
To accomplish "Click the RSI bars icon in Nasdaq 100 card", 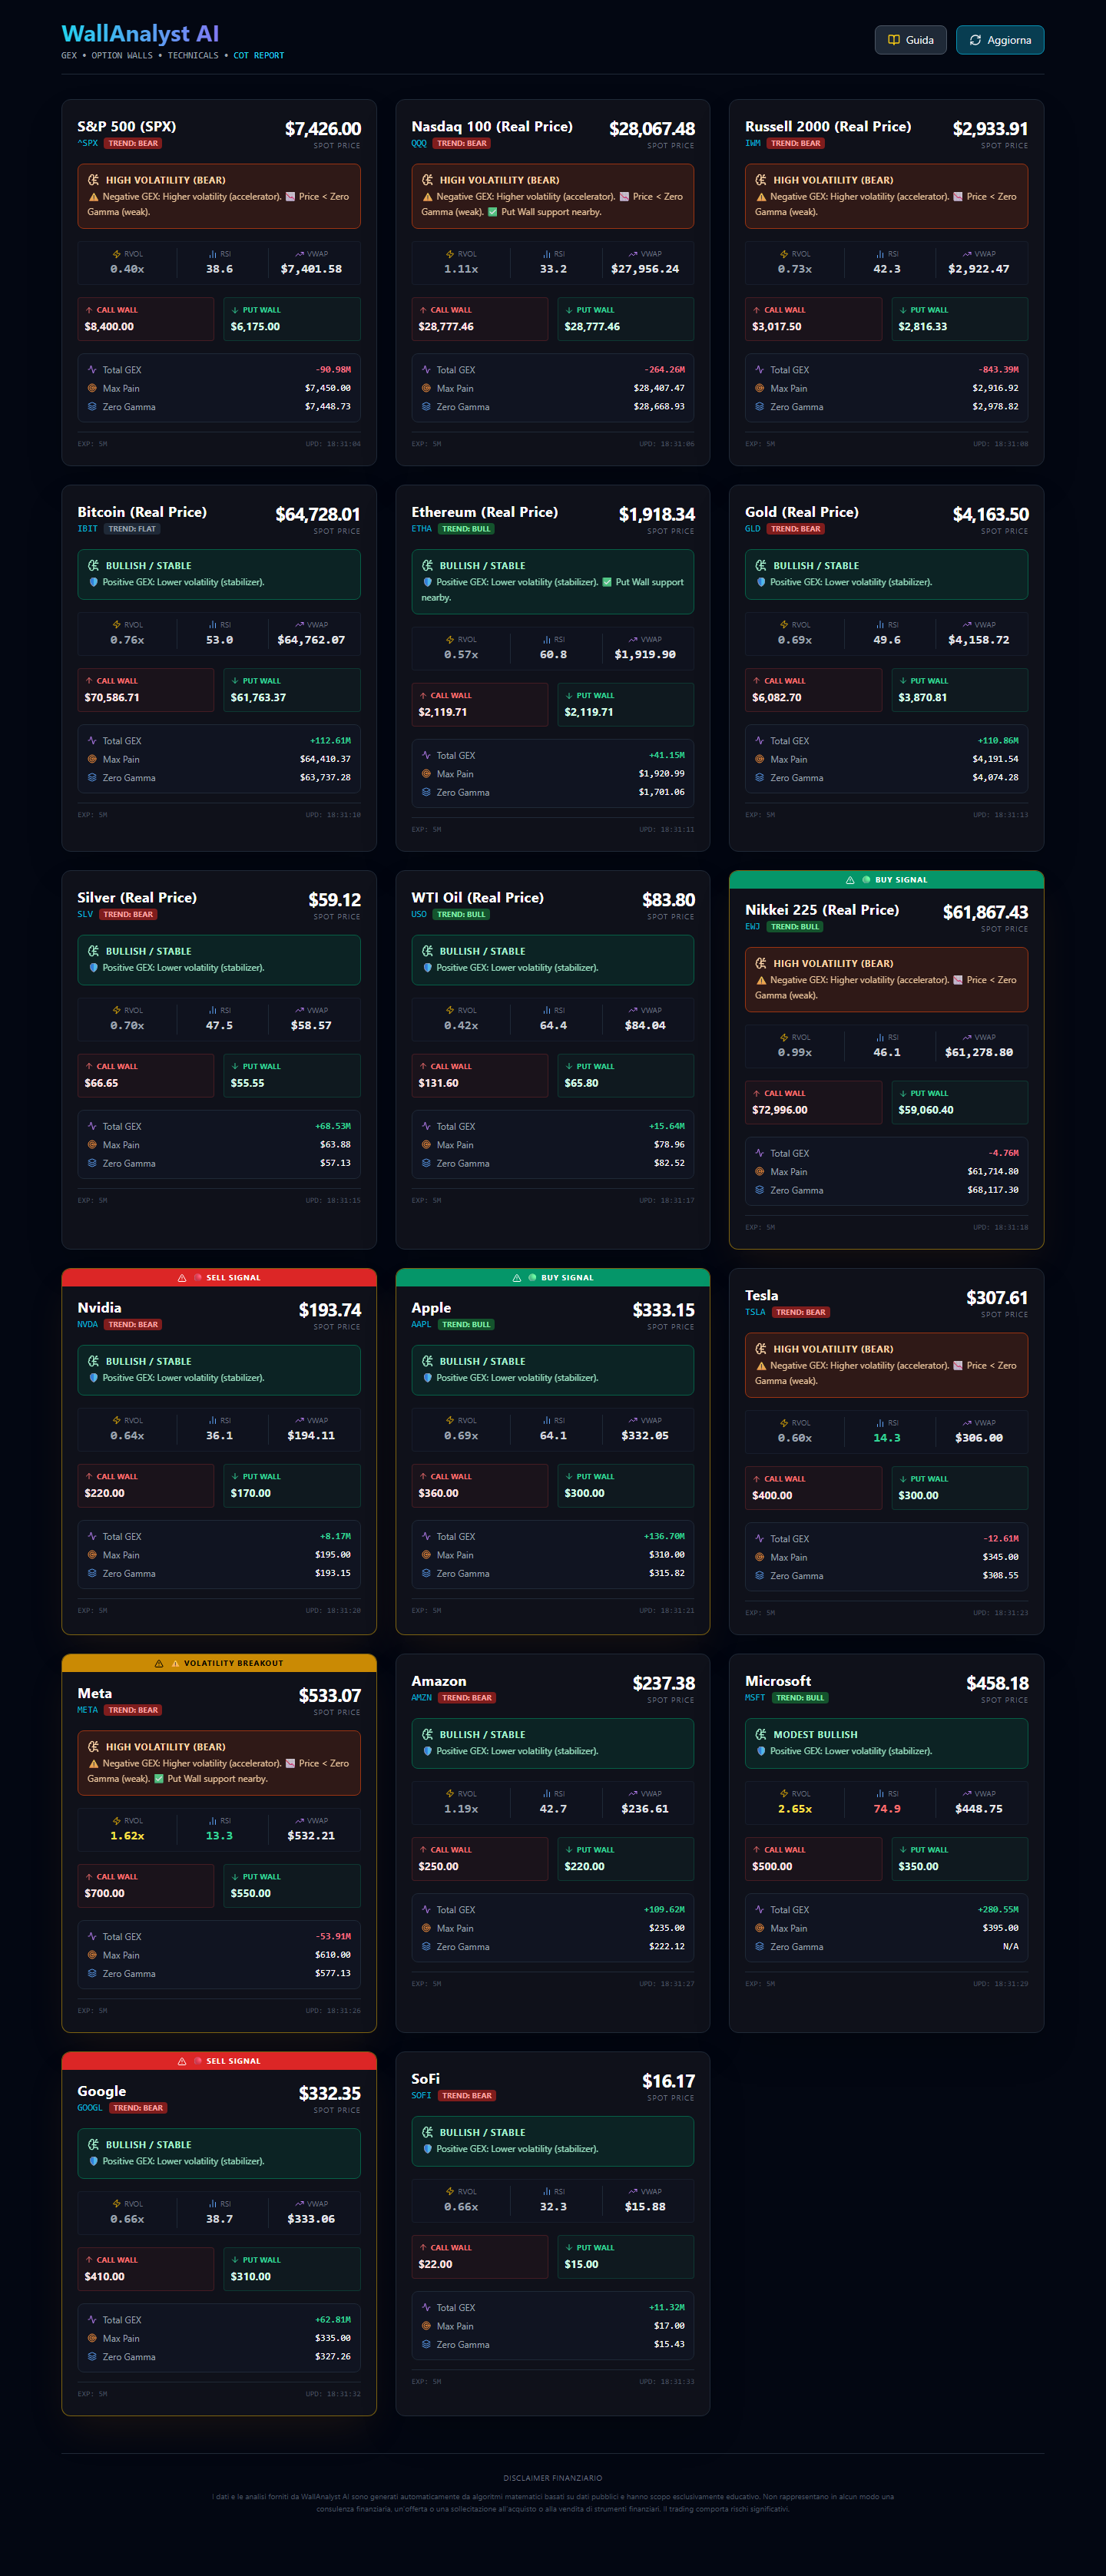I will tap(546, 254).
